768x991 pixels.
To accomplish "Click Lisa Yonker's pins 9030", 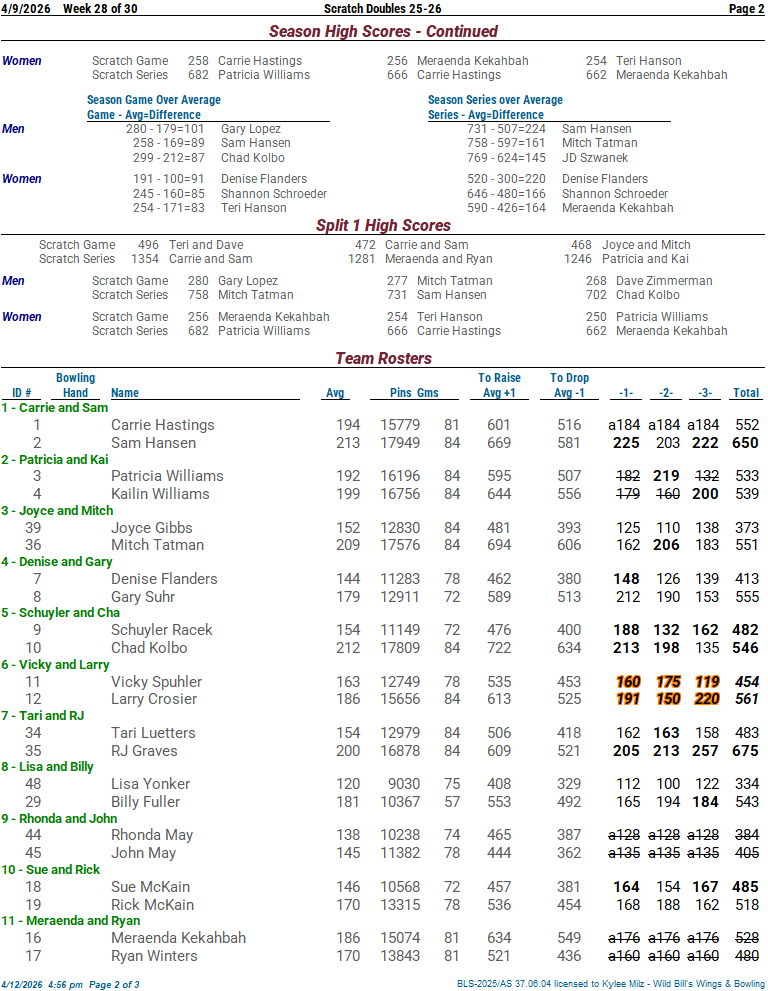I will click(x=404, y=784).
